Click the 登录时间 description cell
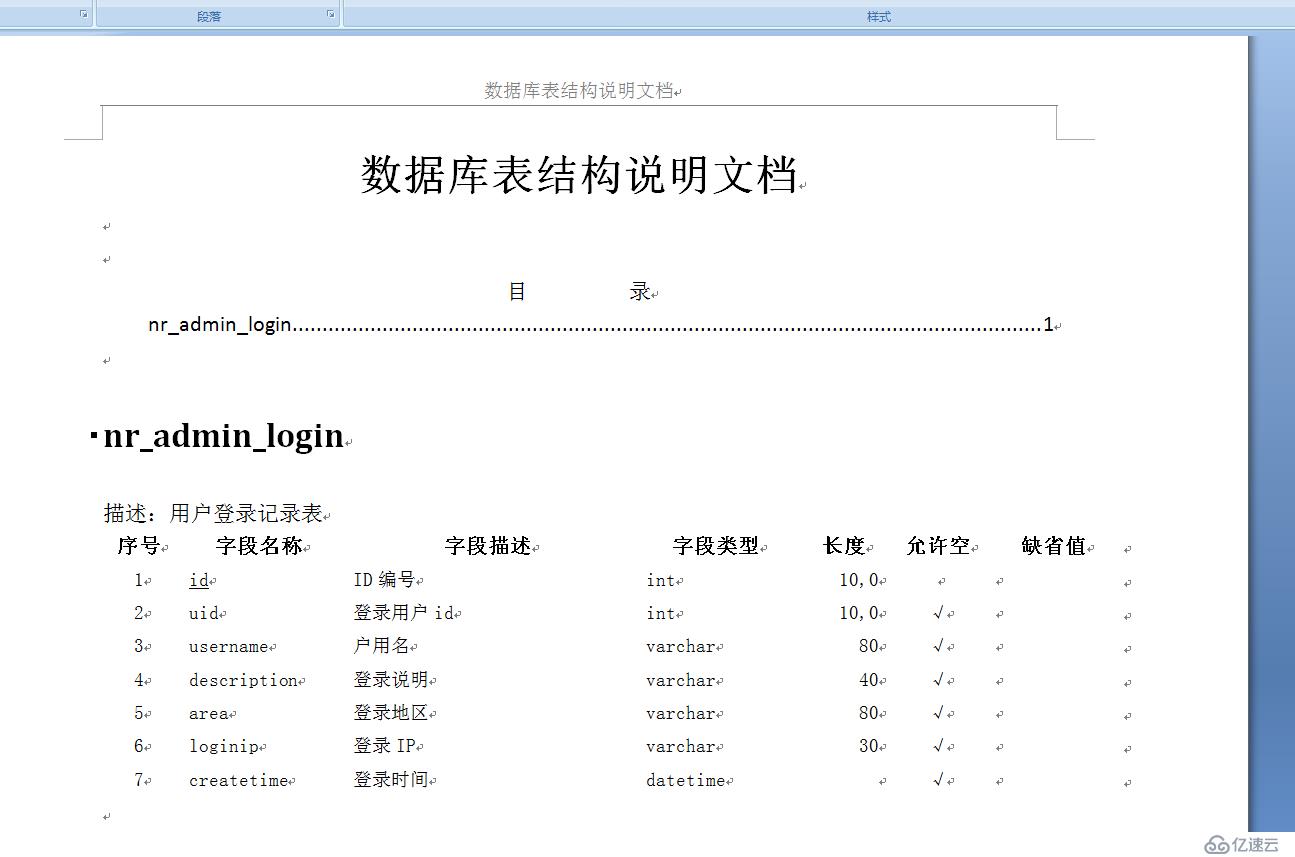 click(391, 779)
